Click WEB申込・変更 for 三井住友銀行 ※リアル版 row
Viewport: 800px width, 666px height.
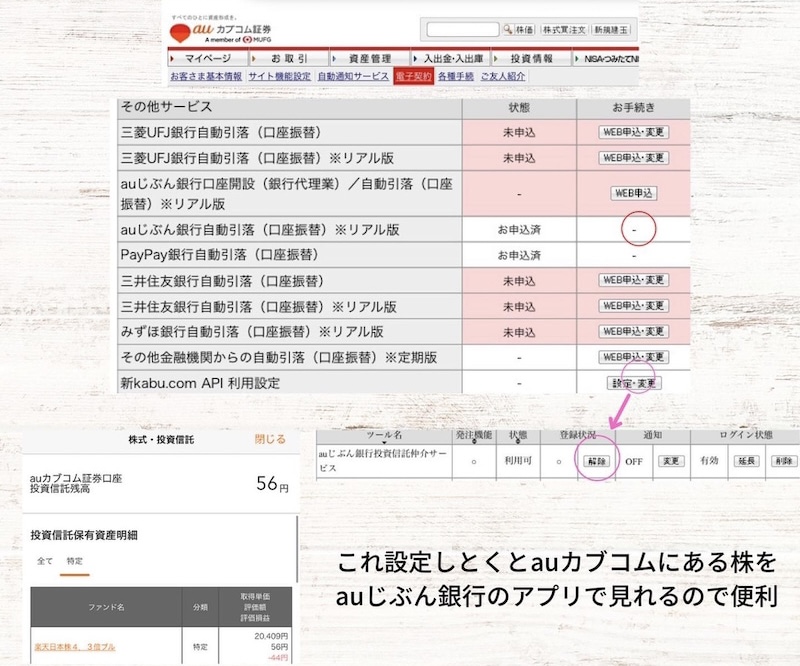coord(633,306)
